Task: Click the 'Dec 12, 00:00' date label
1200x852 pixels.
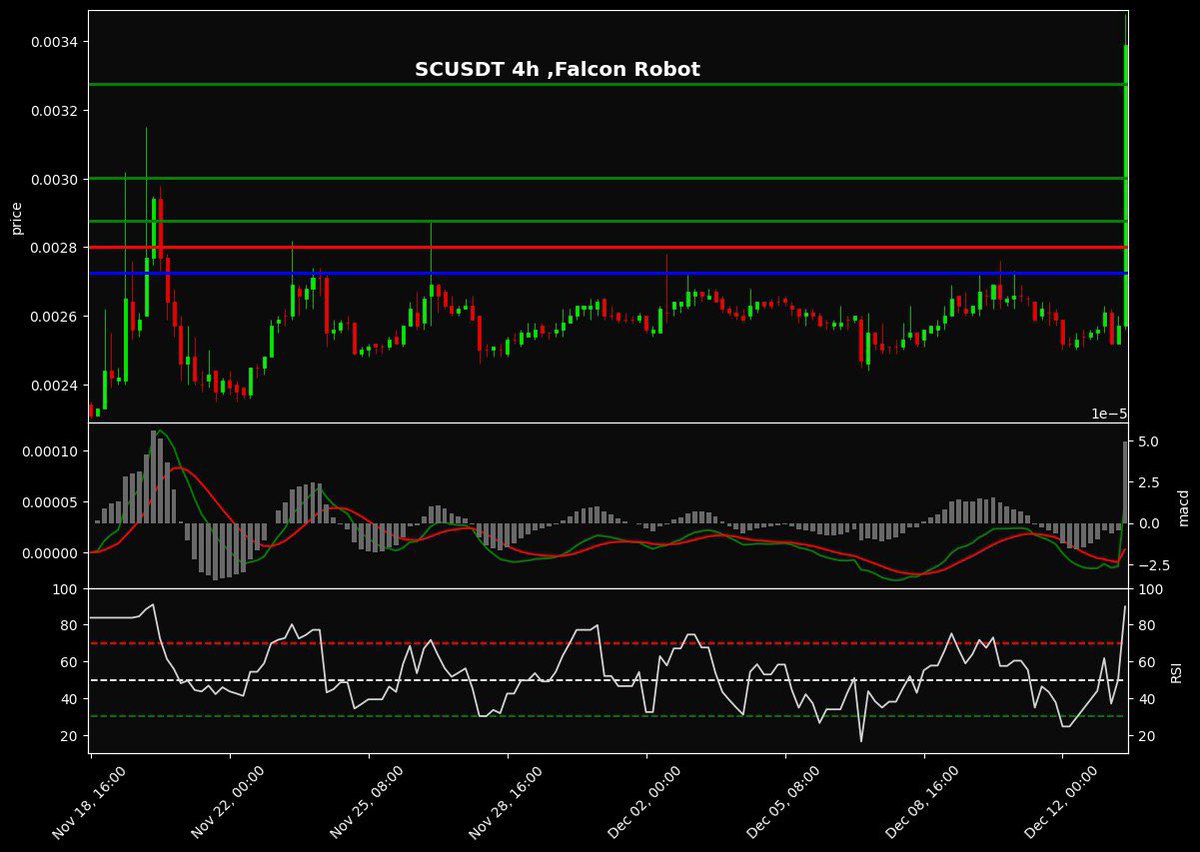Action: pos(1061,802)
